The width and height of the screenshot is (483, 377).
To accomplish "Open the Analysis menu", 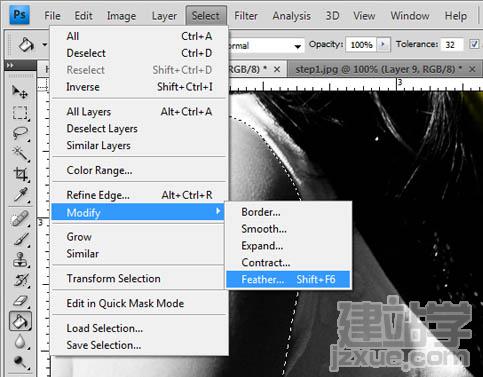I will point(292,16).
